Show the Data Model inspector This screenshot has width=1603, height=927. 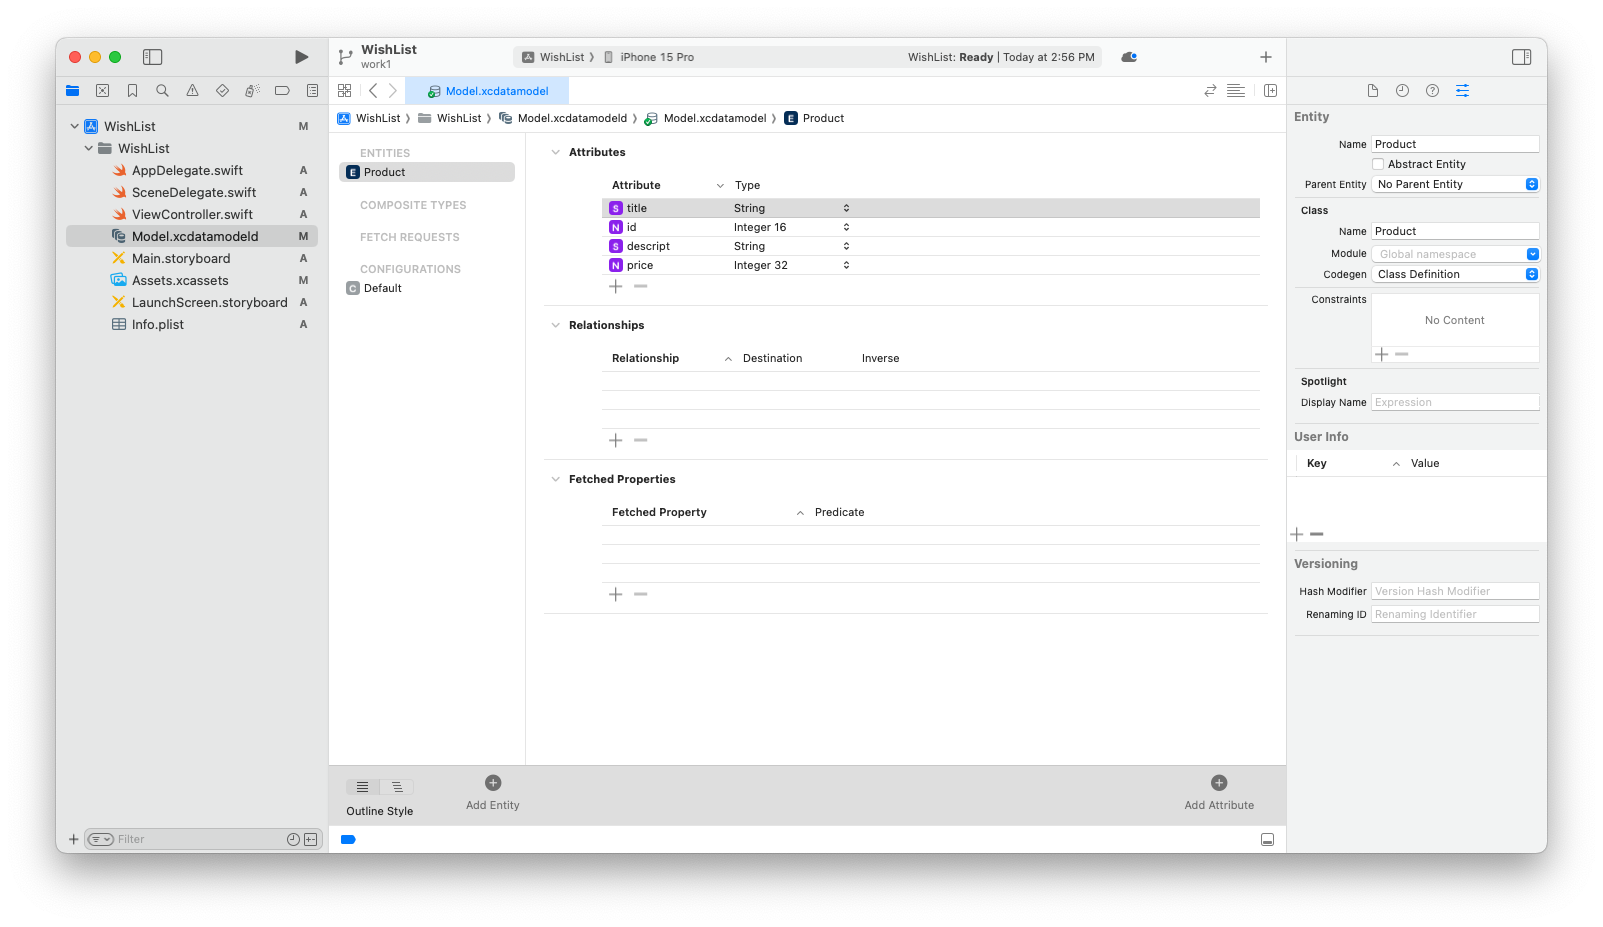pos(1463,91)
